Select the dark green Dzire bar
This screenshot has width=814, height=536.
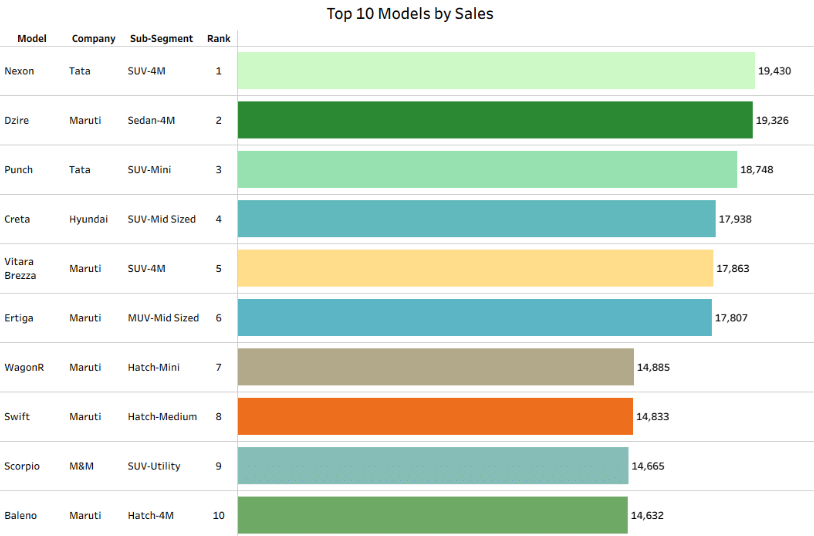click(x=495, y=120)
